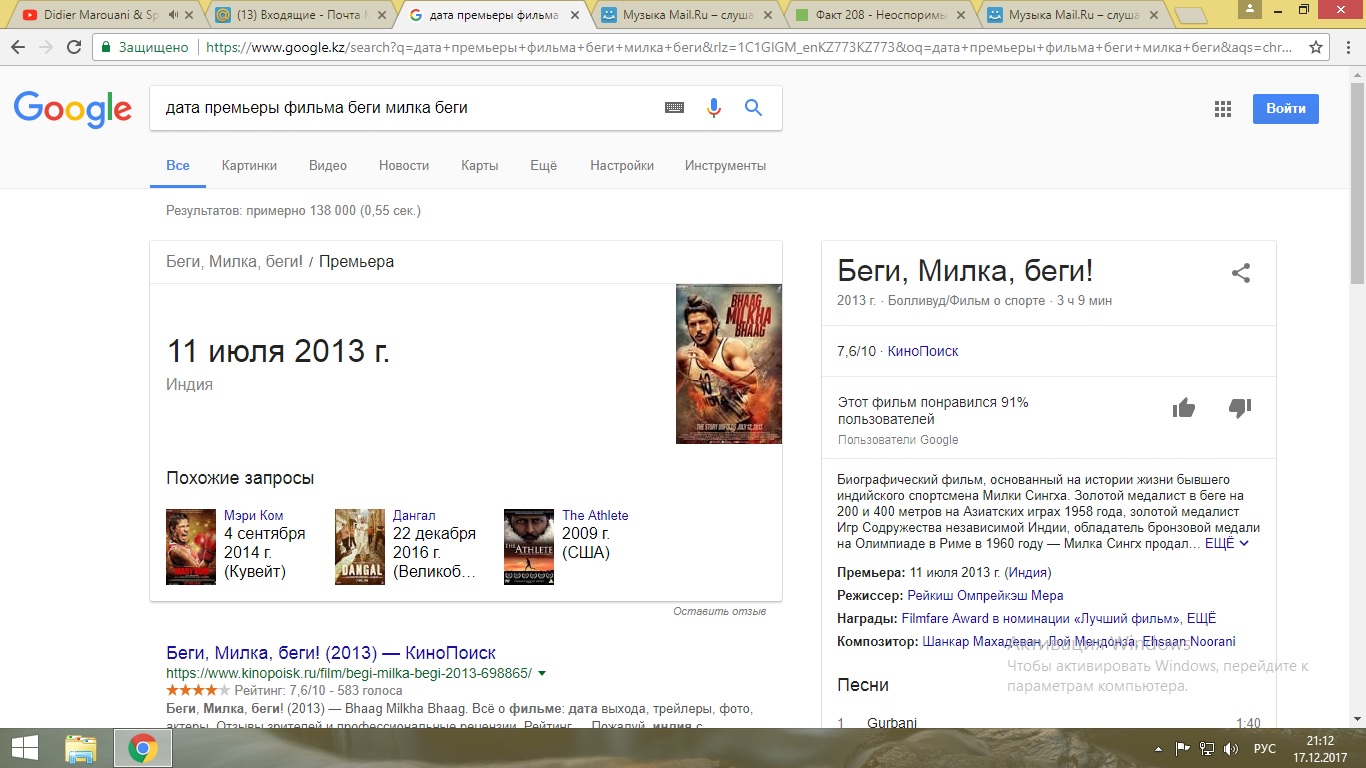
Task: Close the Didier Marouani tab
Action: (190, 15)
